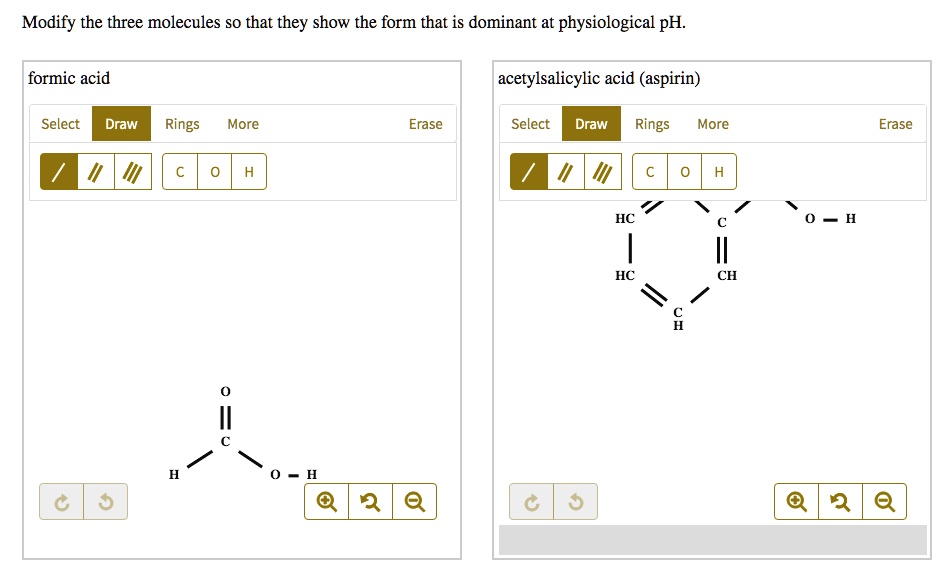
Task: Switch to Draw mode in aspirin editor
Action: point(591,124)
